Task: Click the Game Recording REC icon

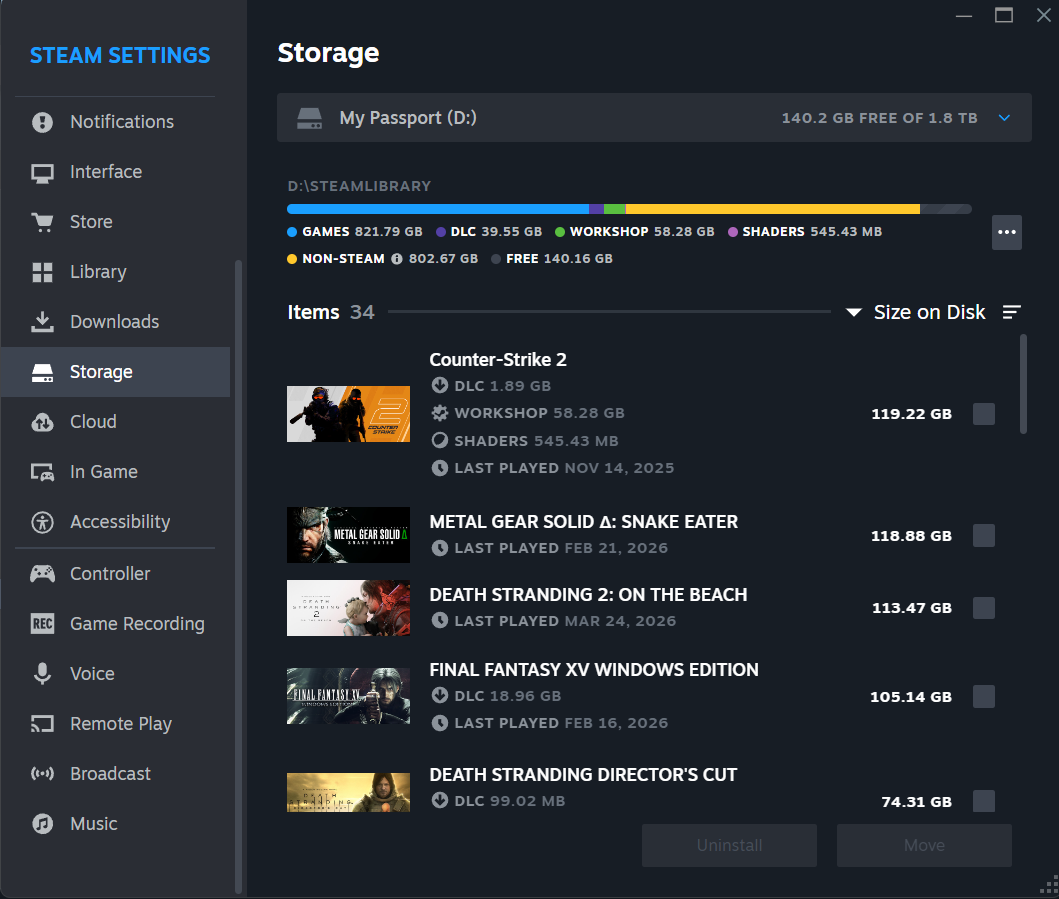Action: click(43, 623)
